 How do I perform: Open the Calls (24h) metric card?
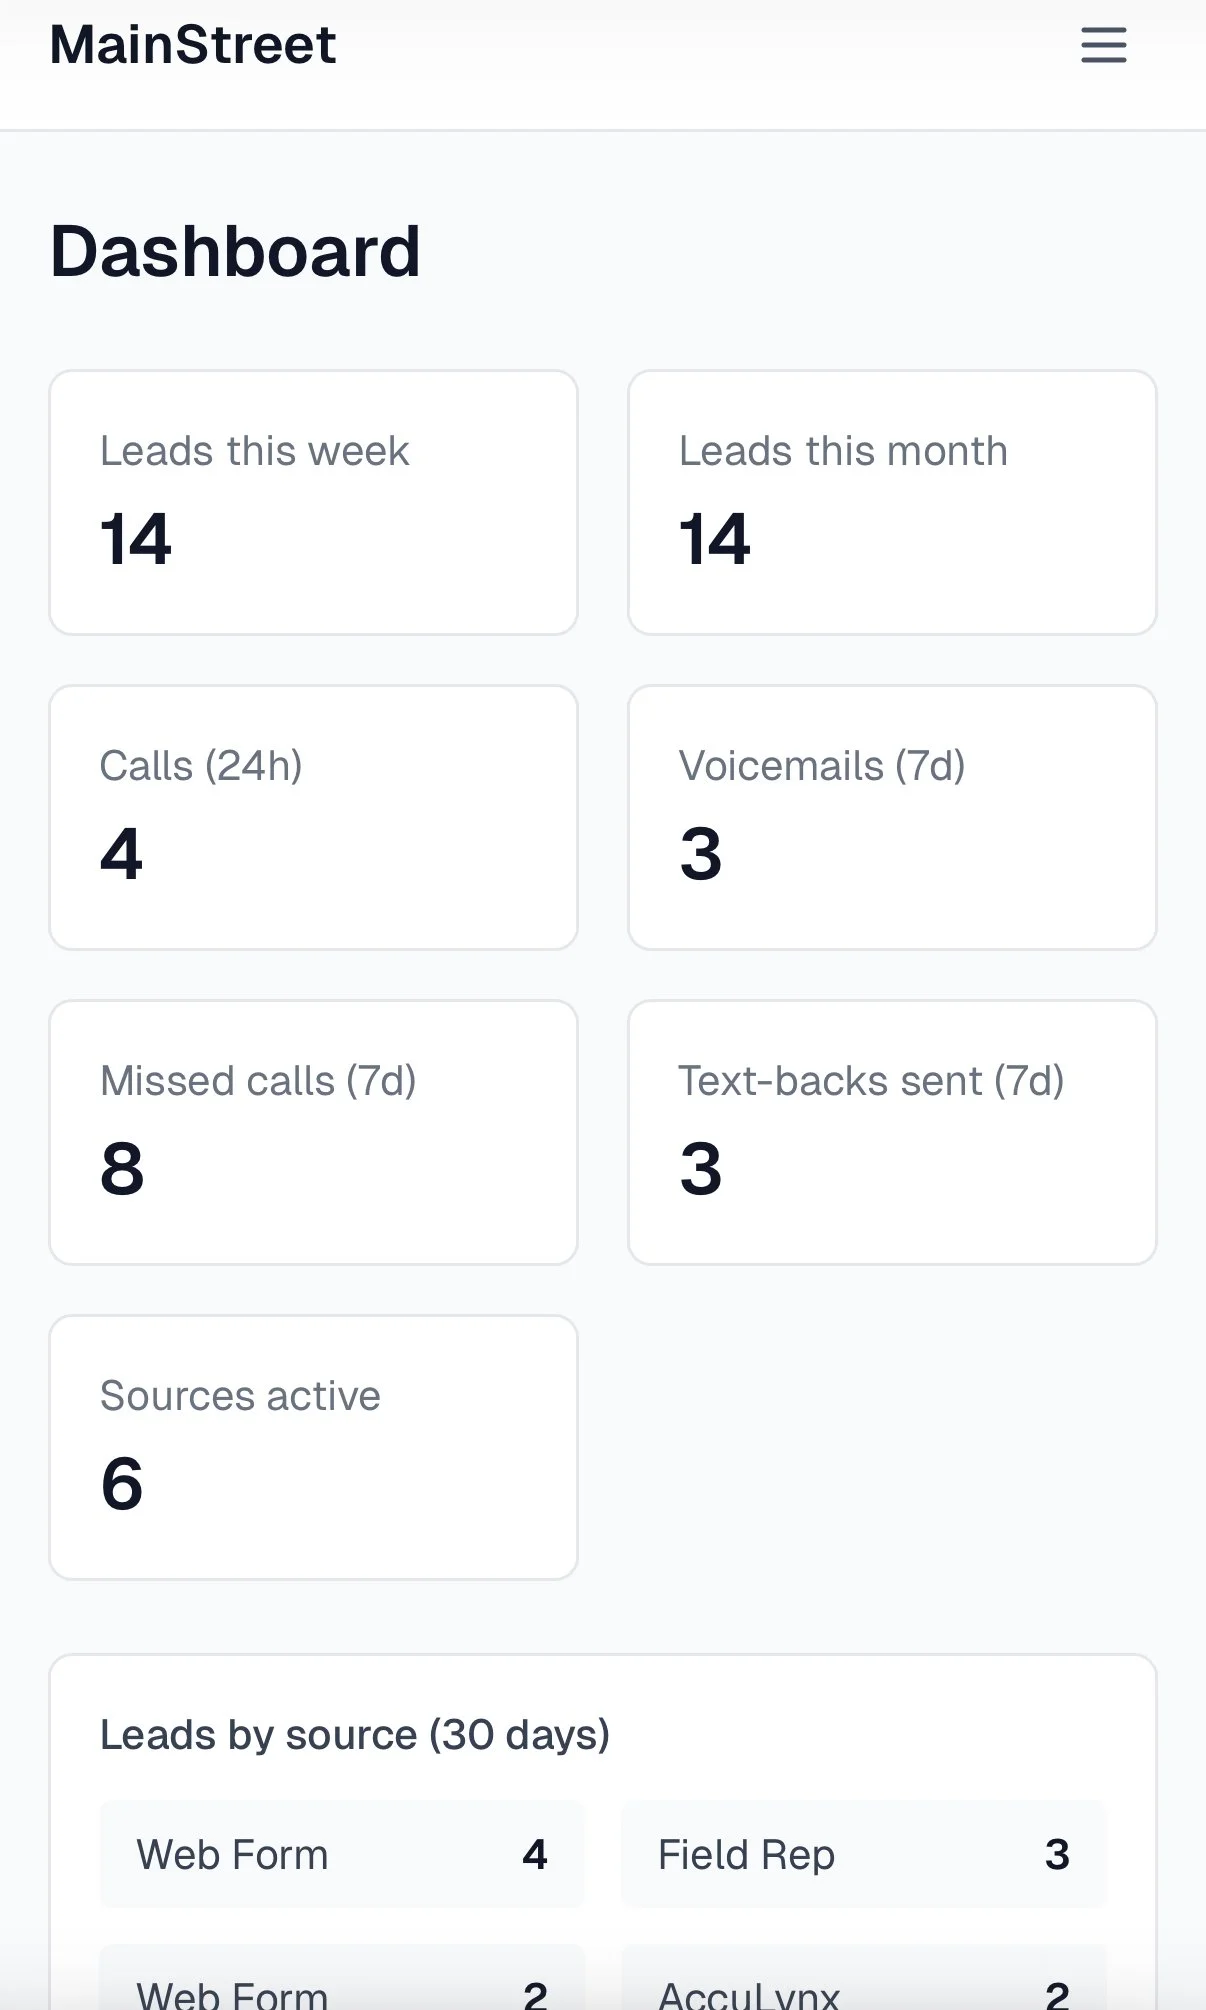click(x=313, y=816)
